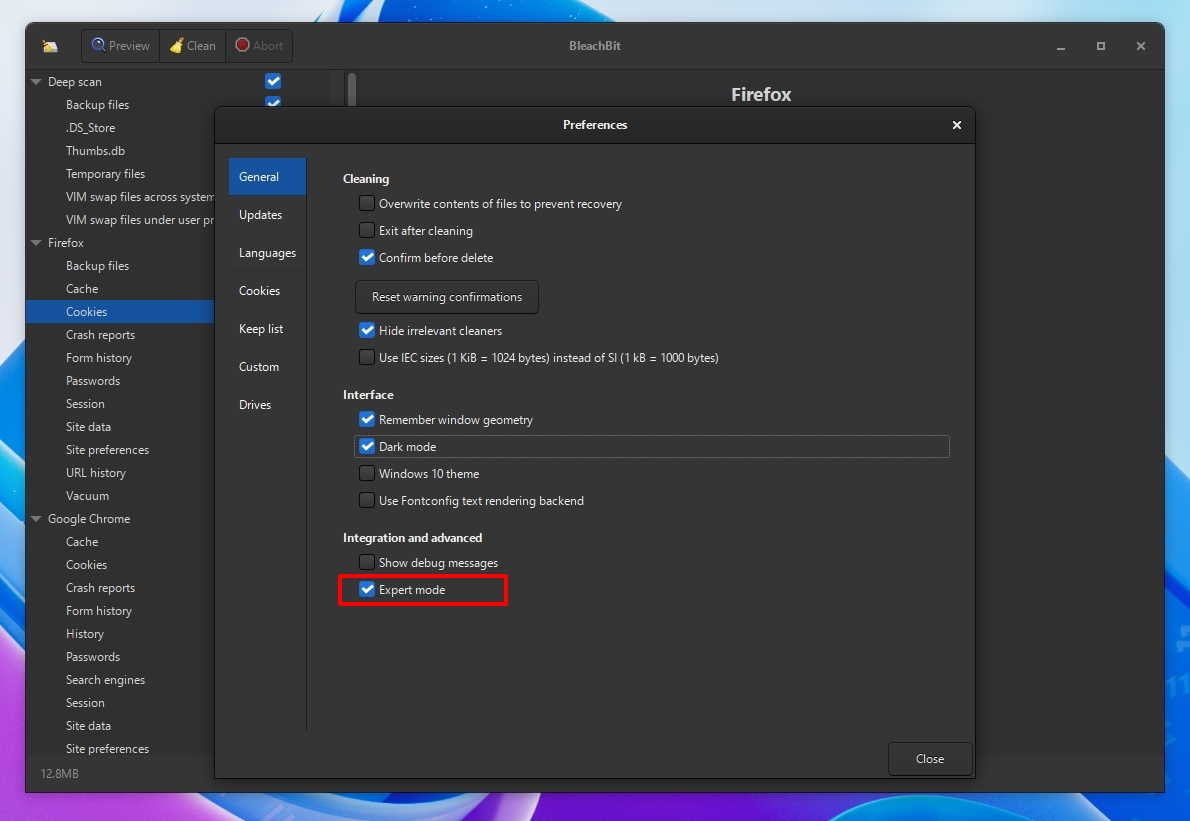Viewport: 1190px width, 821px height.
Task: Click the Firefox heading in main panel
Action: 761,94
